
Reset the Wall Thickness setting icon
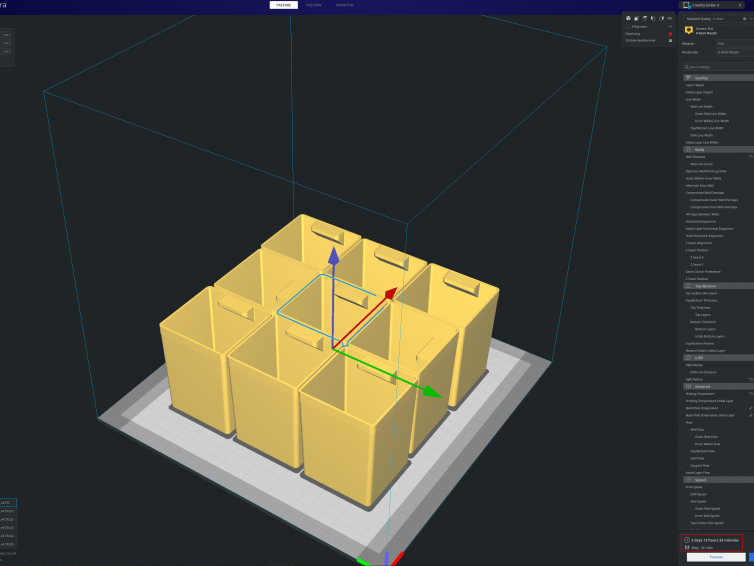coord(751,157)
